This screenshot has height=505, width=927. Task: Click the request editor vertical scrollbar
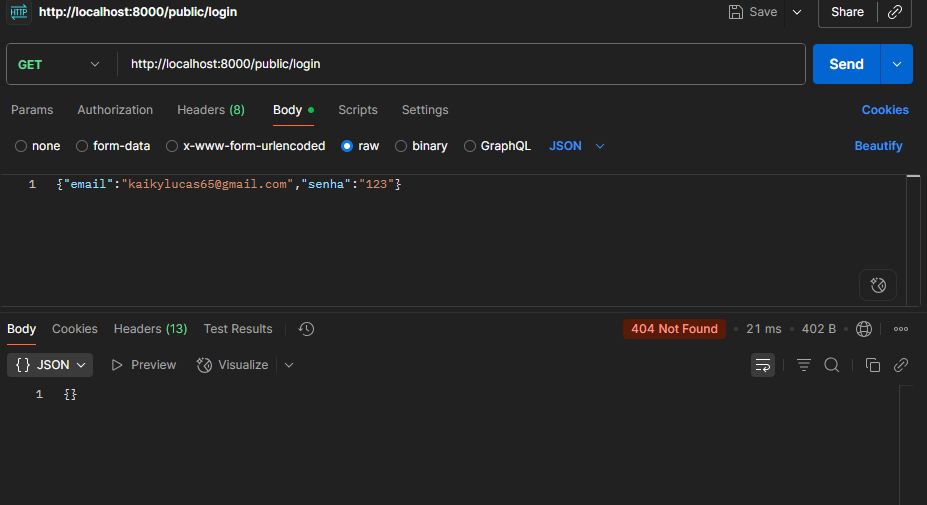(x=913, y=240)
